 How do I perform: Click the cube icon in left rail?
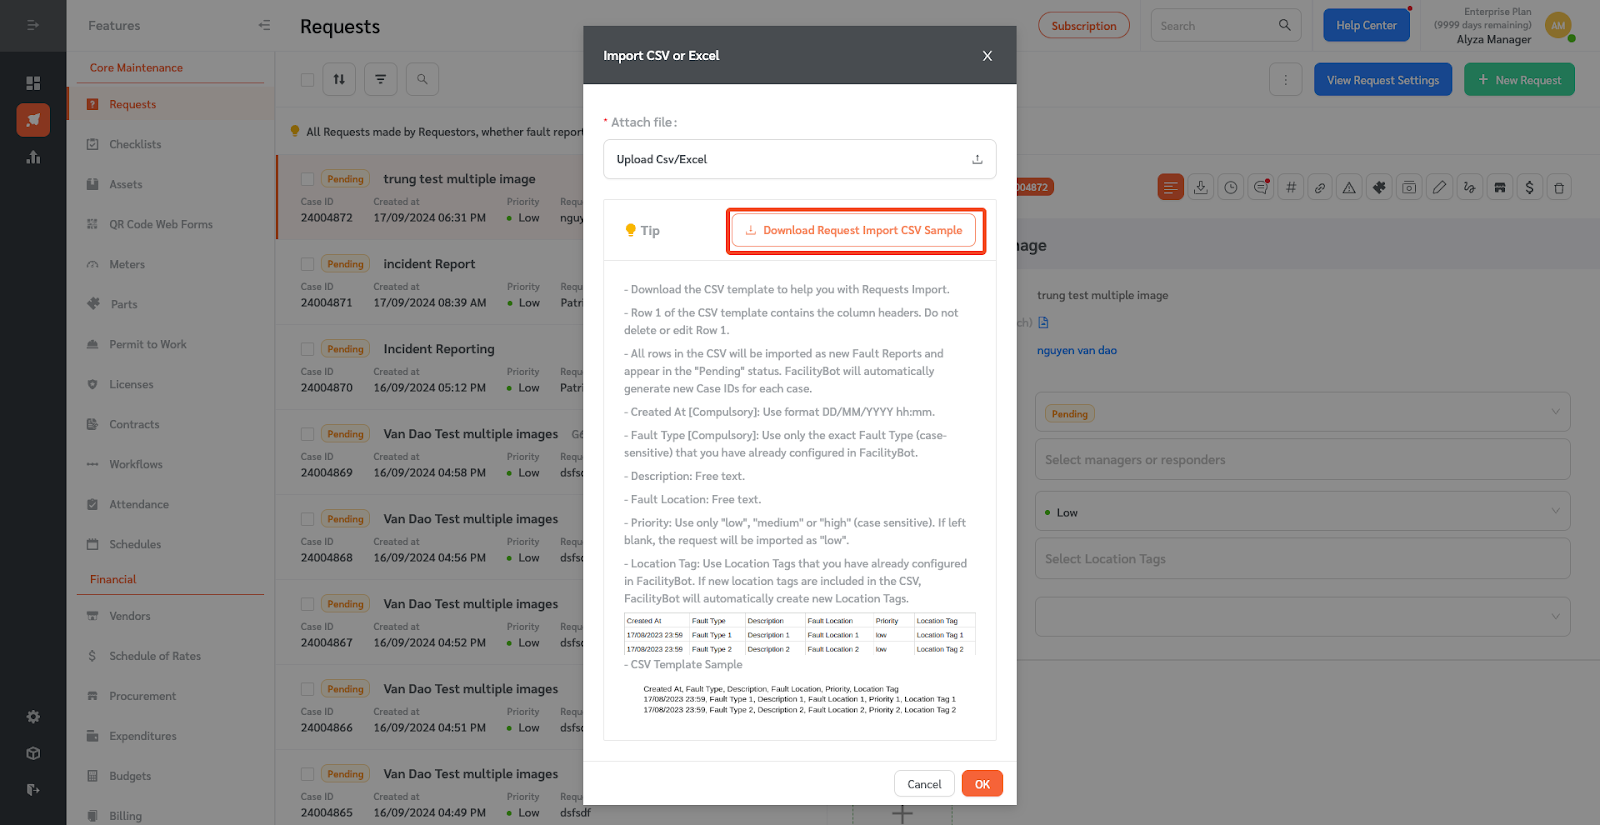click(33, 753)
